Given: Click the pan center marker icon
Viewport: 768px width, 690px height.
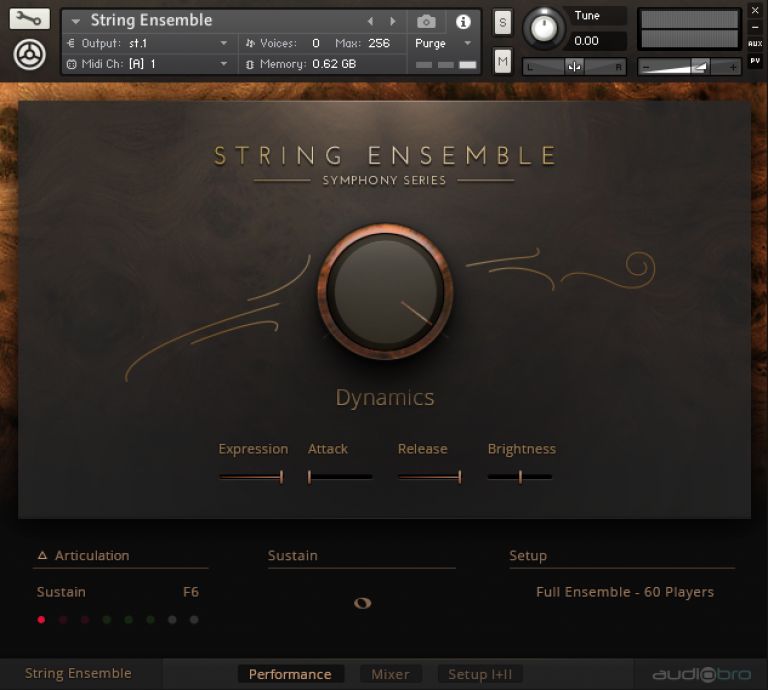Looking at the screenshot, I should (x=574, y=66).
